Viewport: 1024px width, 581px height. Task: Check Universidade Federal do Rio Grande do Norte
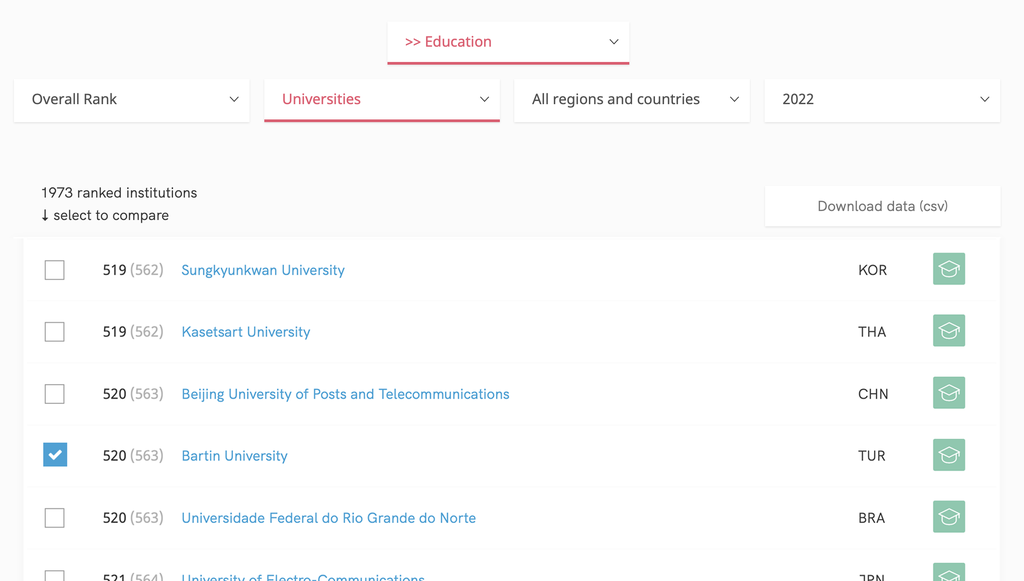(x=55, y=518)
